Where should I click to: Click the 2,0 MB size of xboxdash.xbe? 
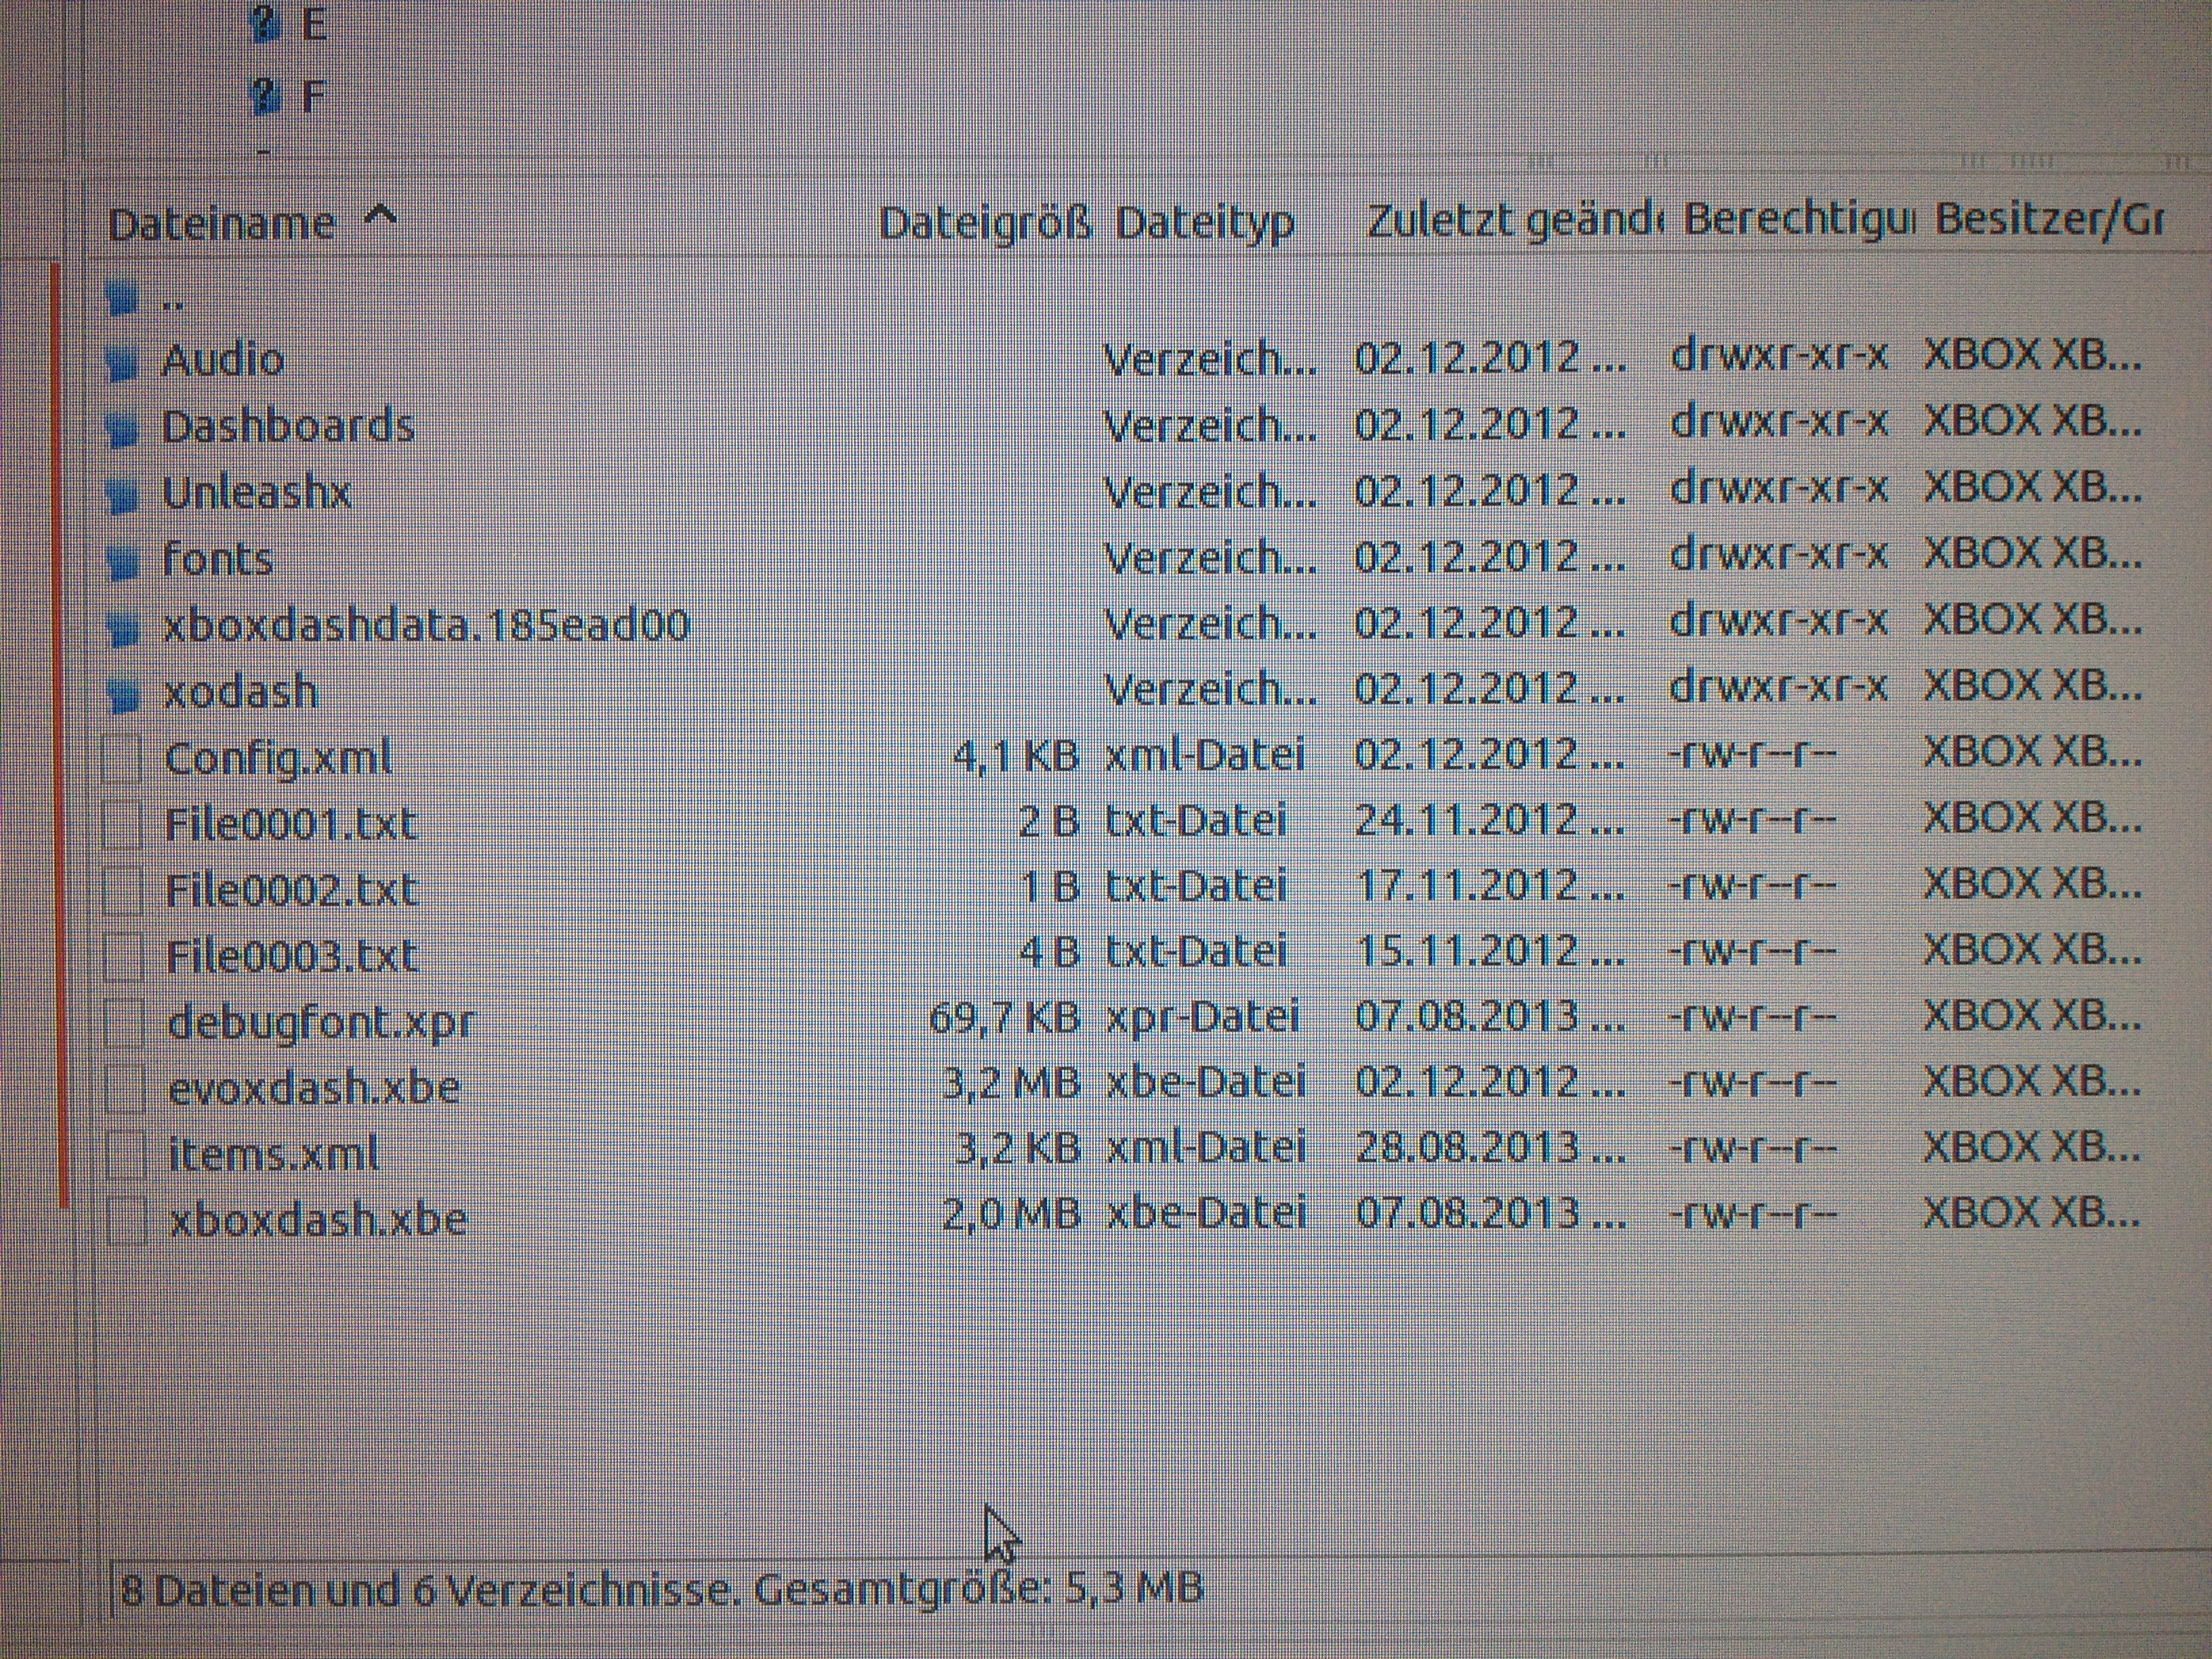(x=1012, y=1215)
